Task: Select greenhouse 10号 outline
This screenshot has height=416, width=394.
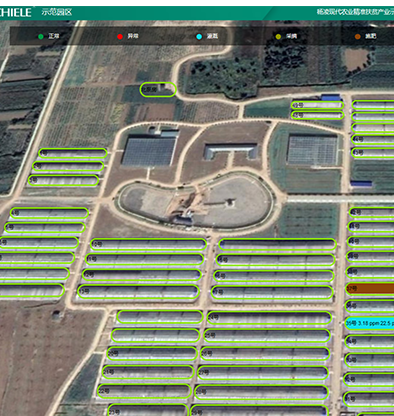Action: point(148,244)
